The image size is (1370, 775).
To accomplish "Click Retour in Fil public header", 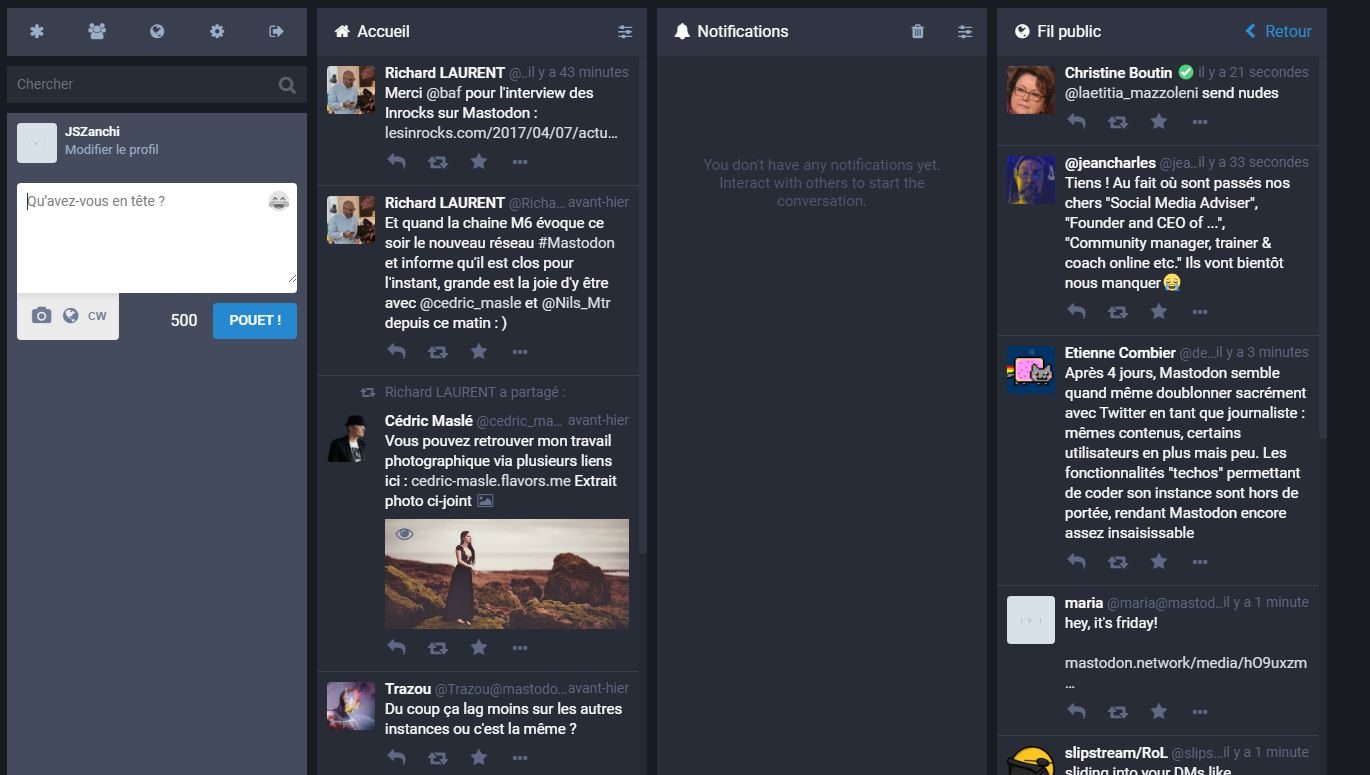I will point(1278,32).
